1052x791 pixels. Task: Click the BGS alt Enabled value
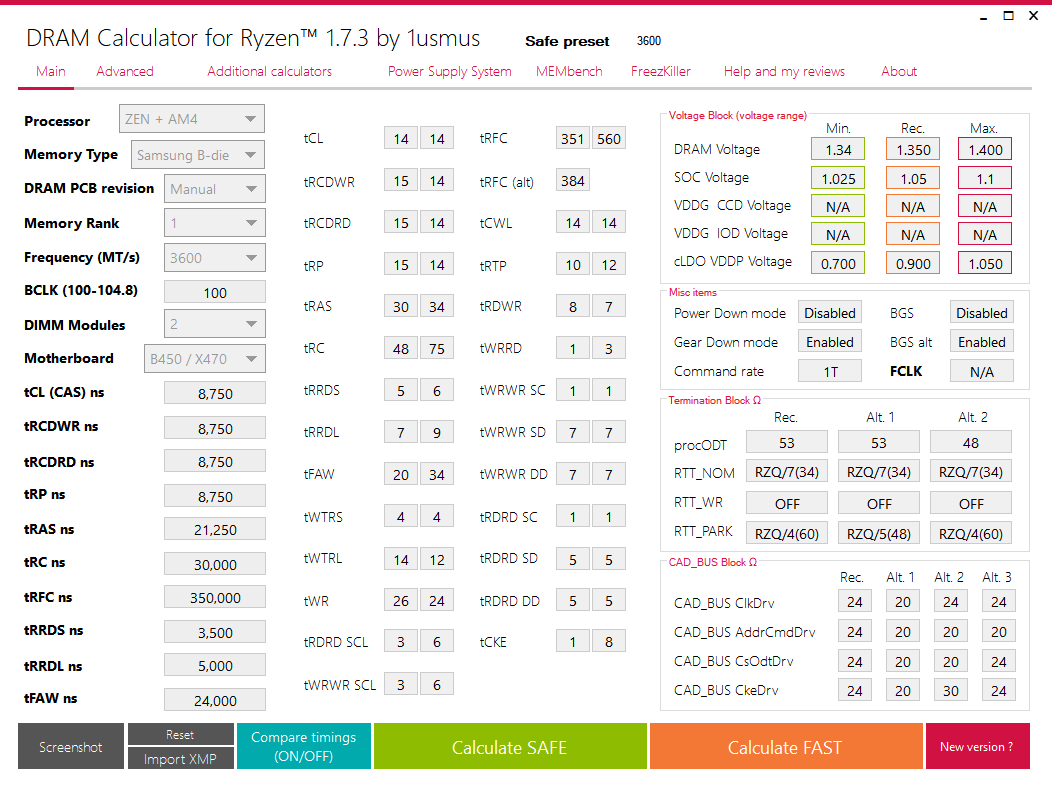tap(982, 341)
